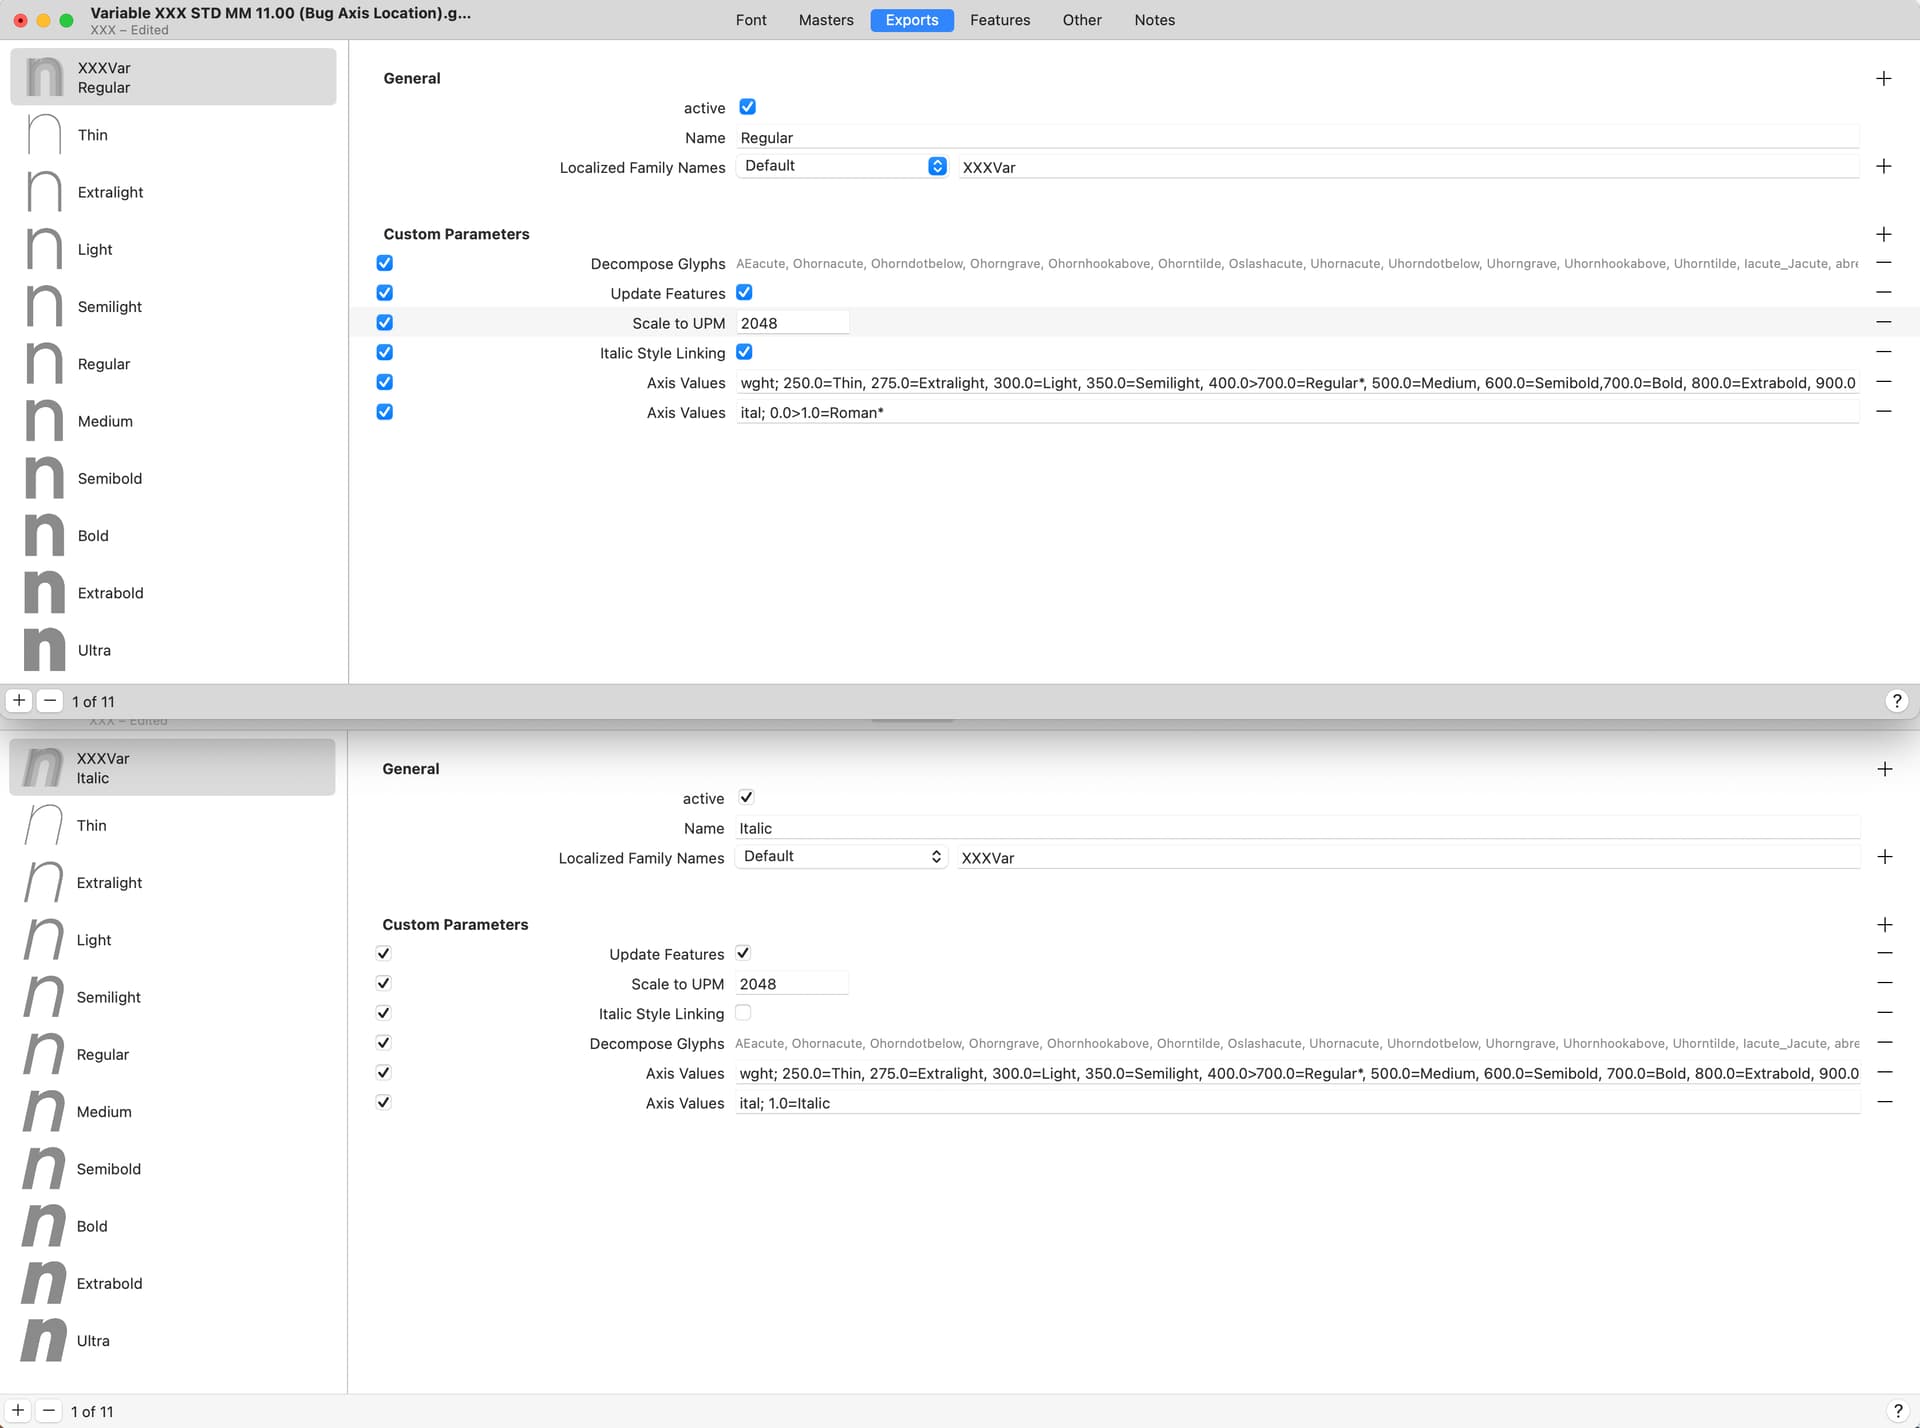Delete instance with upper minus button
Viewport: 1920px width, 1428px height.
click(x=49, y=701)
